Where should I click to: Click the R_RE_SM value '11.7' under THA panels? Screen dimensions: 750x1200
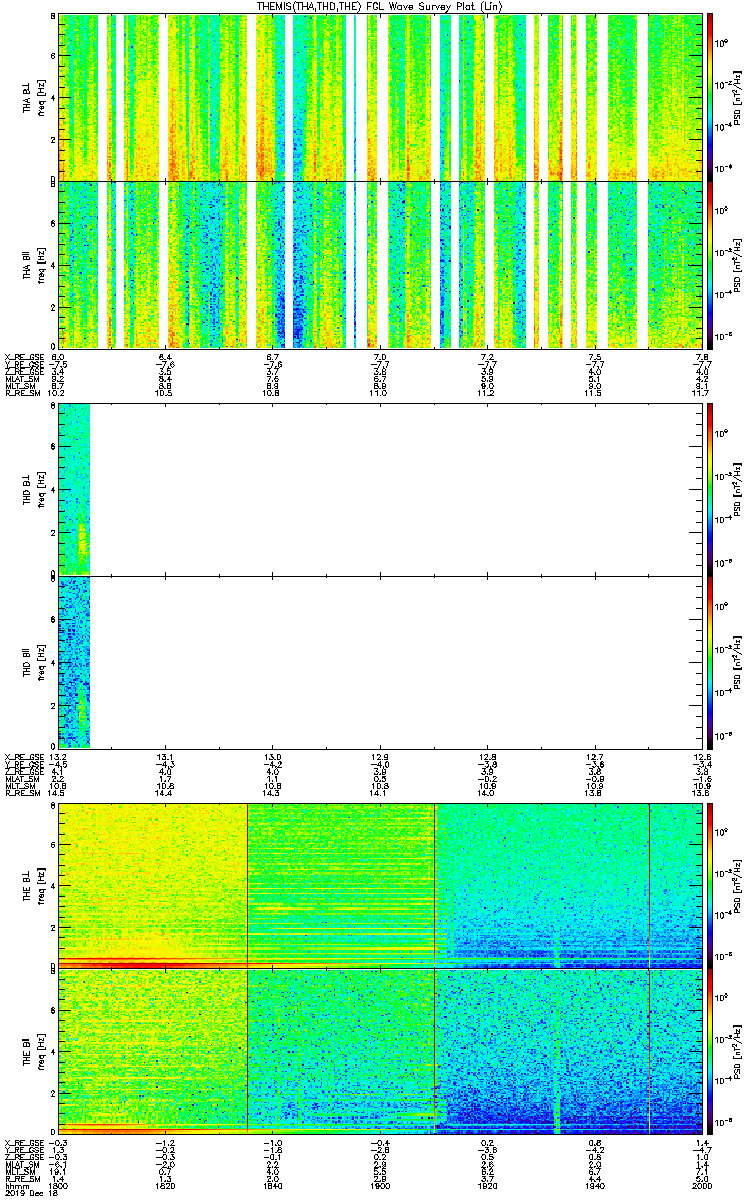tap(702, 393)
